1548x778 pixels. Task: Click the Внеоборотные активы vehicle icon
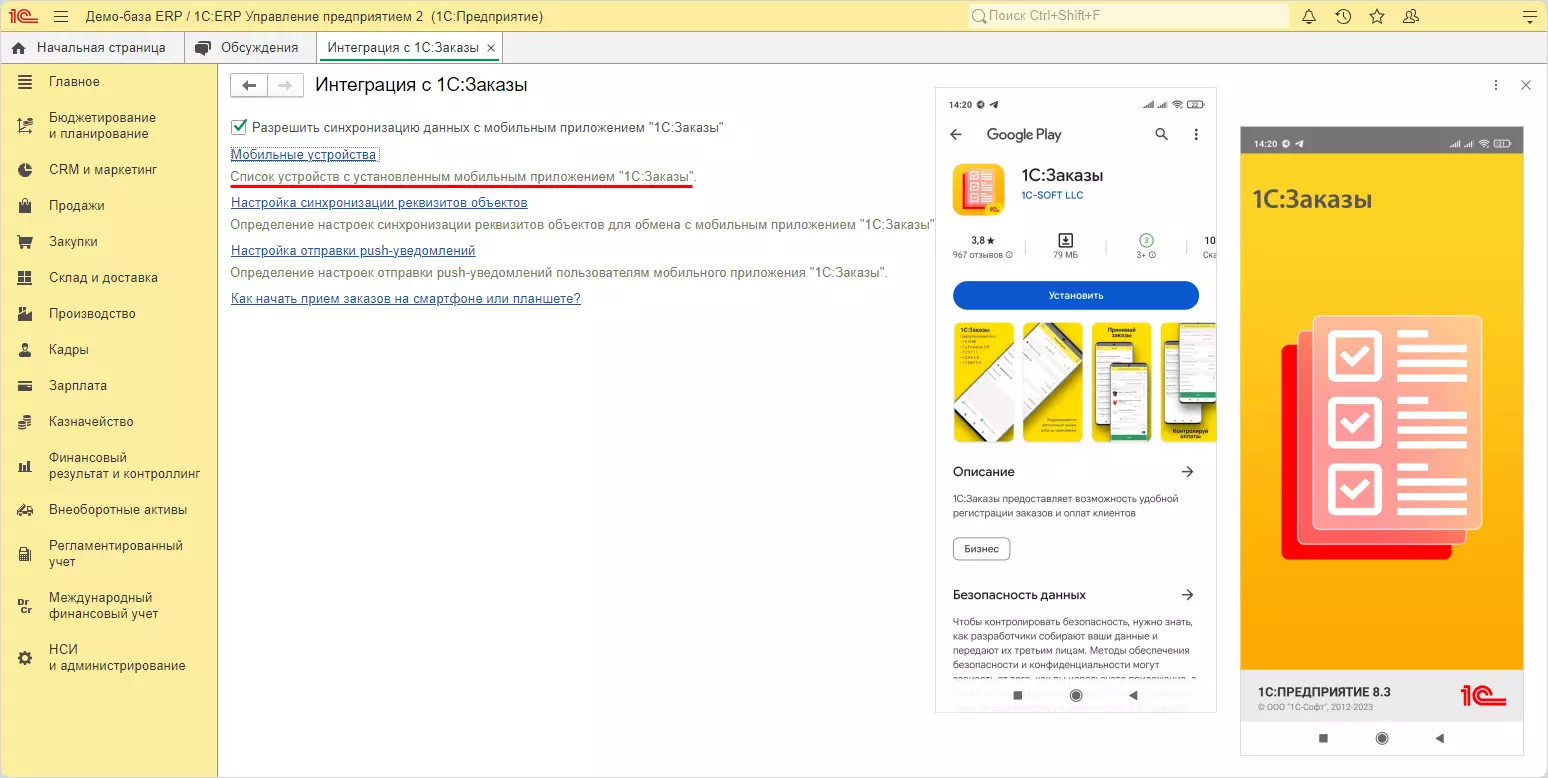(26, 510)
